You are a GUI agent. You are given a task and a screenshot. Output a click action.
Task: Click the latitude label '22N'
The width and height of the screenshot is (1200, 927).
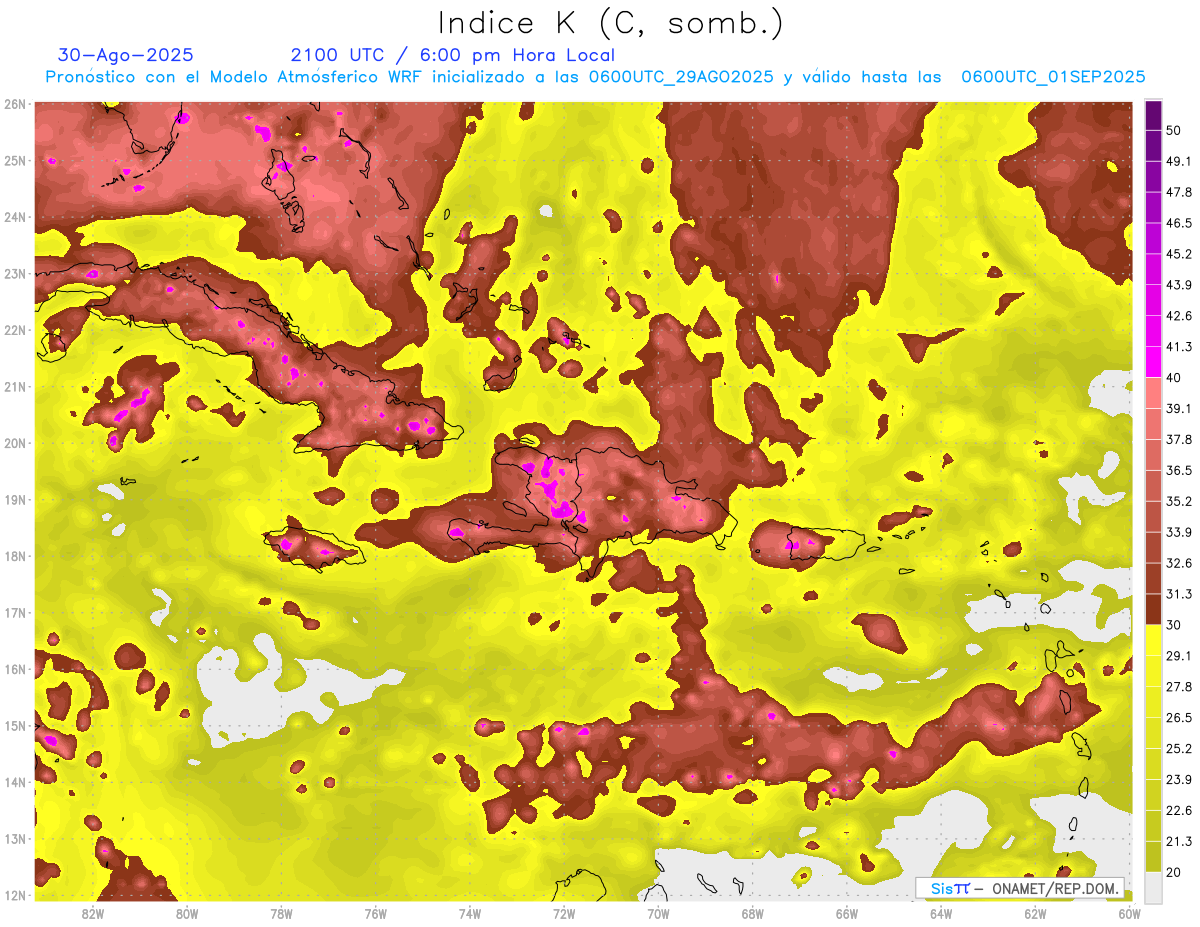pyautogui.click(x=15, y=330)
